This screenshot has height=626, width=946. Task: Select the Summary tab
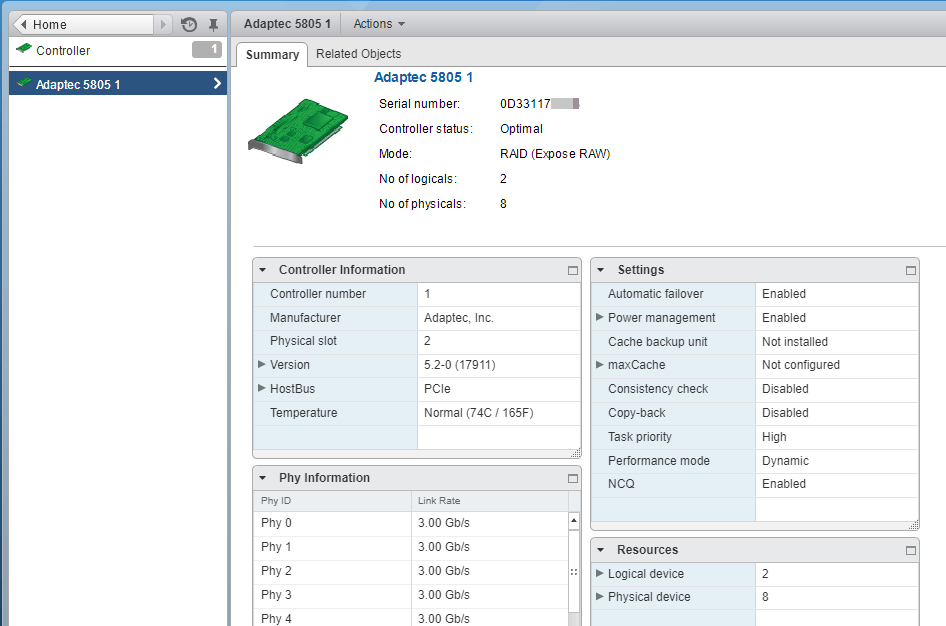[271, 55]
